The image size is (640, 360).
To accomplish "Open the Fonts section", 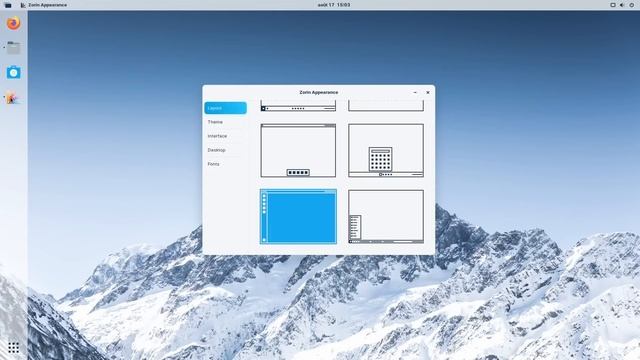I will [x=225, y=164].
